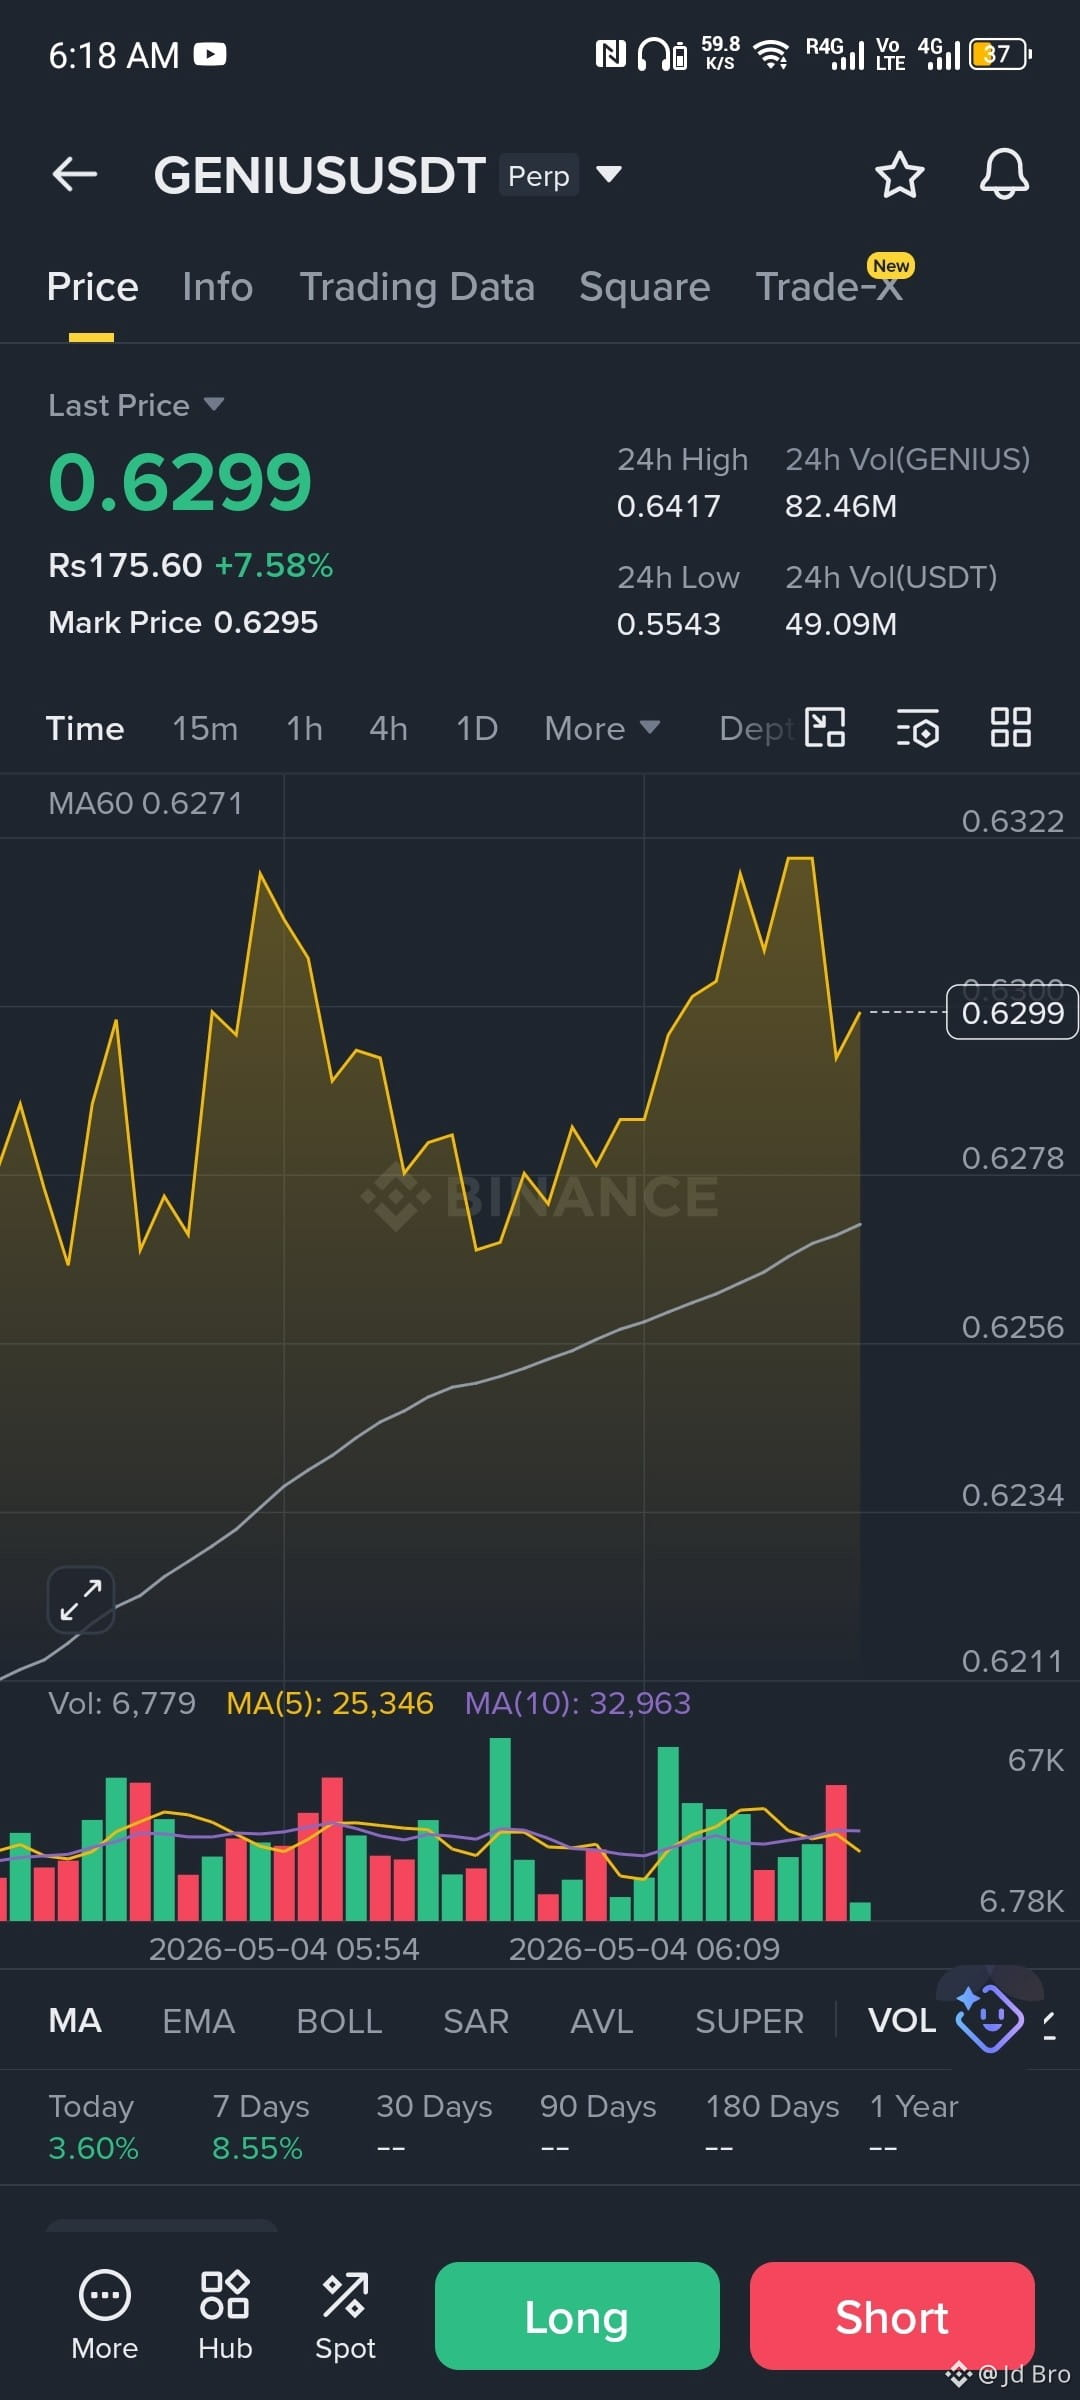The image size is (1080, 2400).
Task: Tap the 7 Days 8.55% performance
Action: [260, 2126]
